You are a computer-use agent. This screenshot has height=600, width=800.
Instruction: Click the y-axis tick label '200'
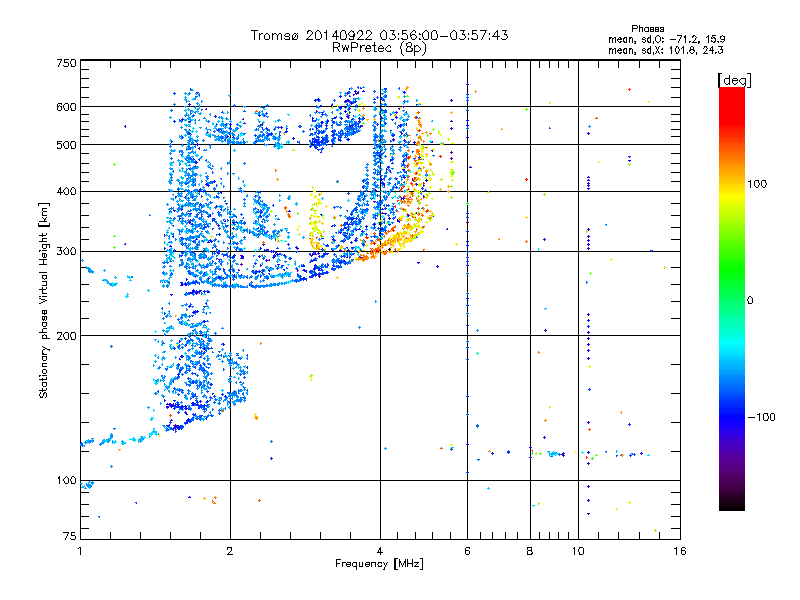(66, 336)
